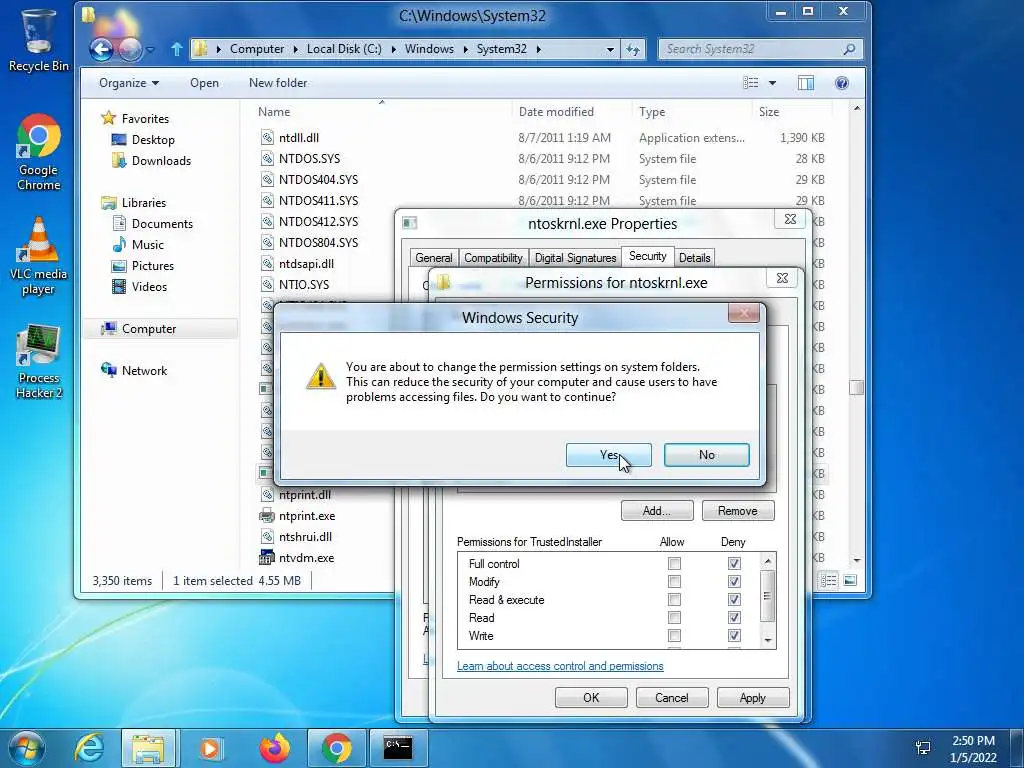This screenshot has height=768, width=1024.
Task: Expand the System32 breadcrumb arrow
Action: 538,49
